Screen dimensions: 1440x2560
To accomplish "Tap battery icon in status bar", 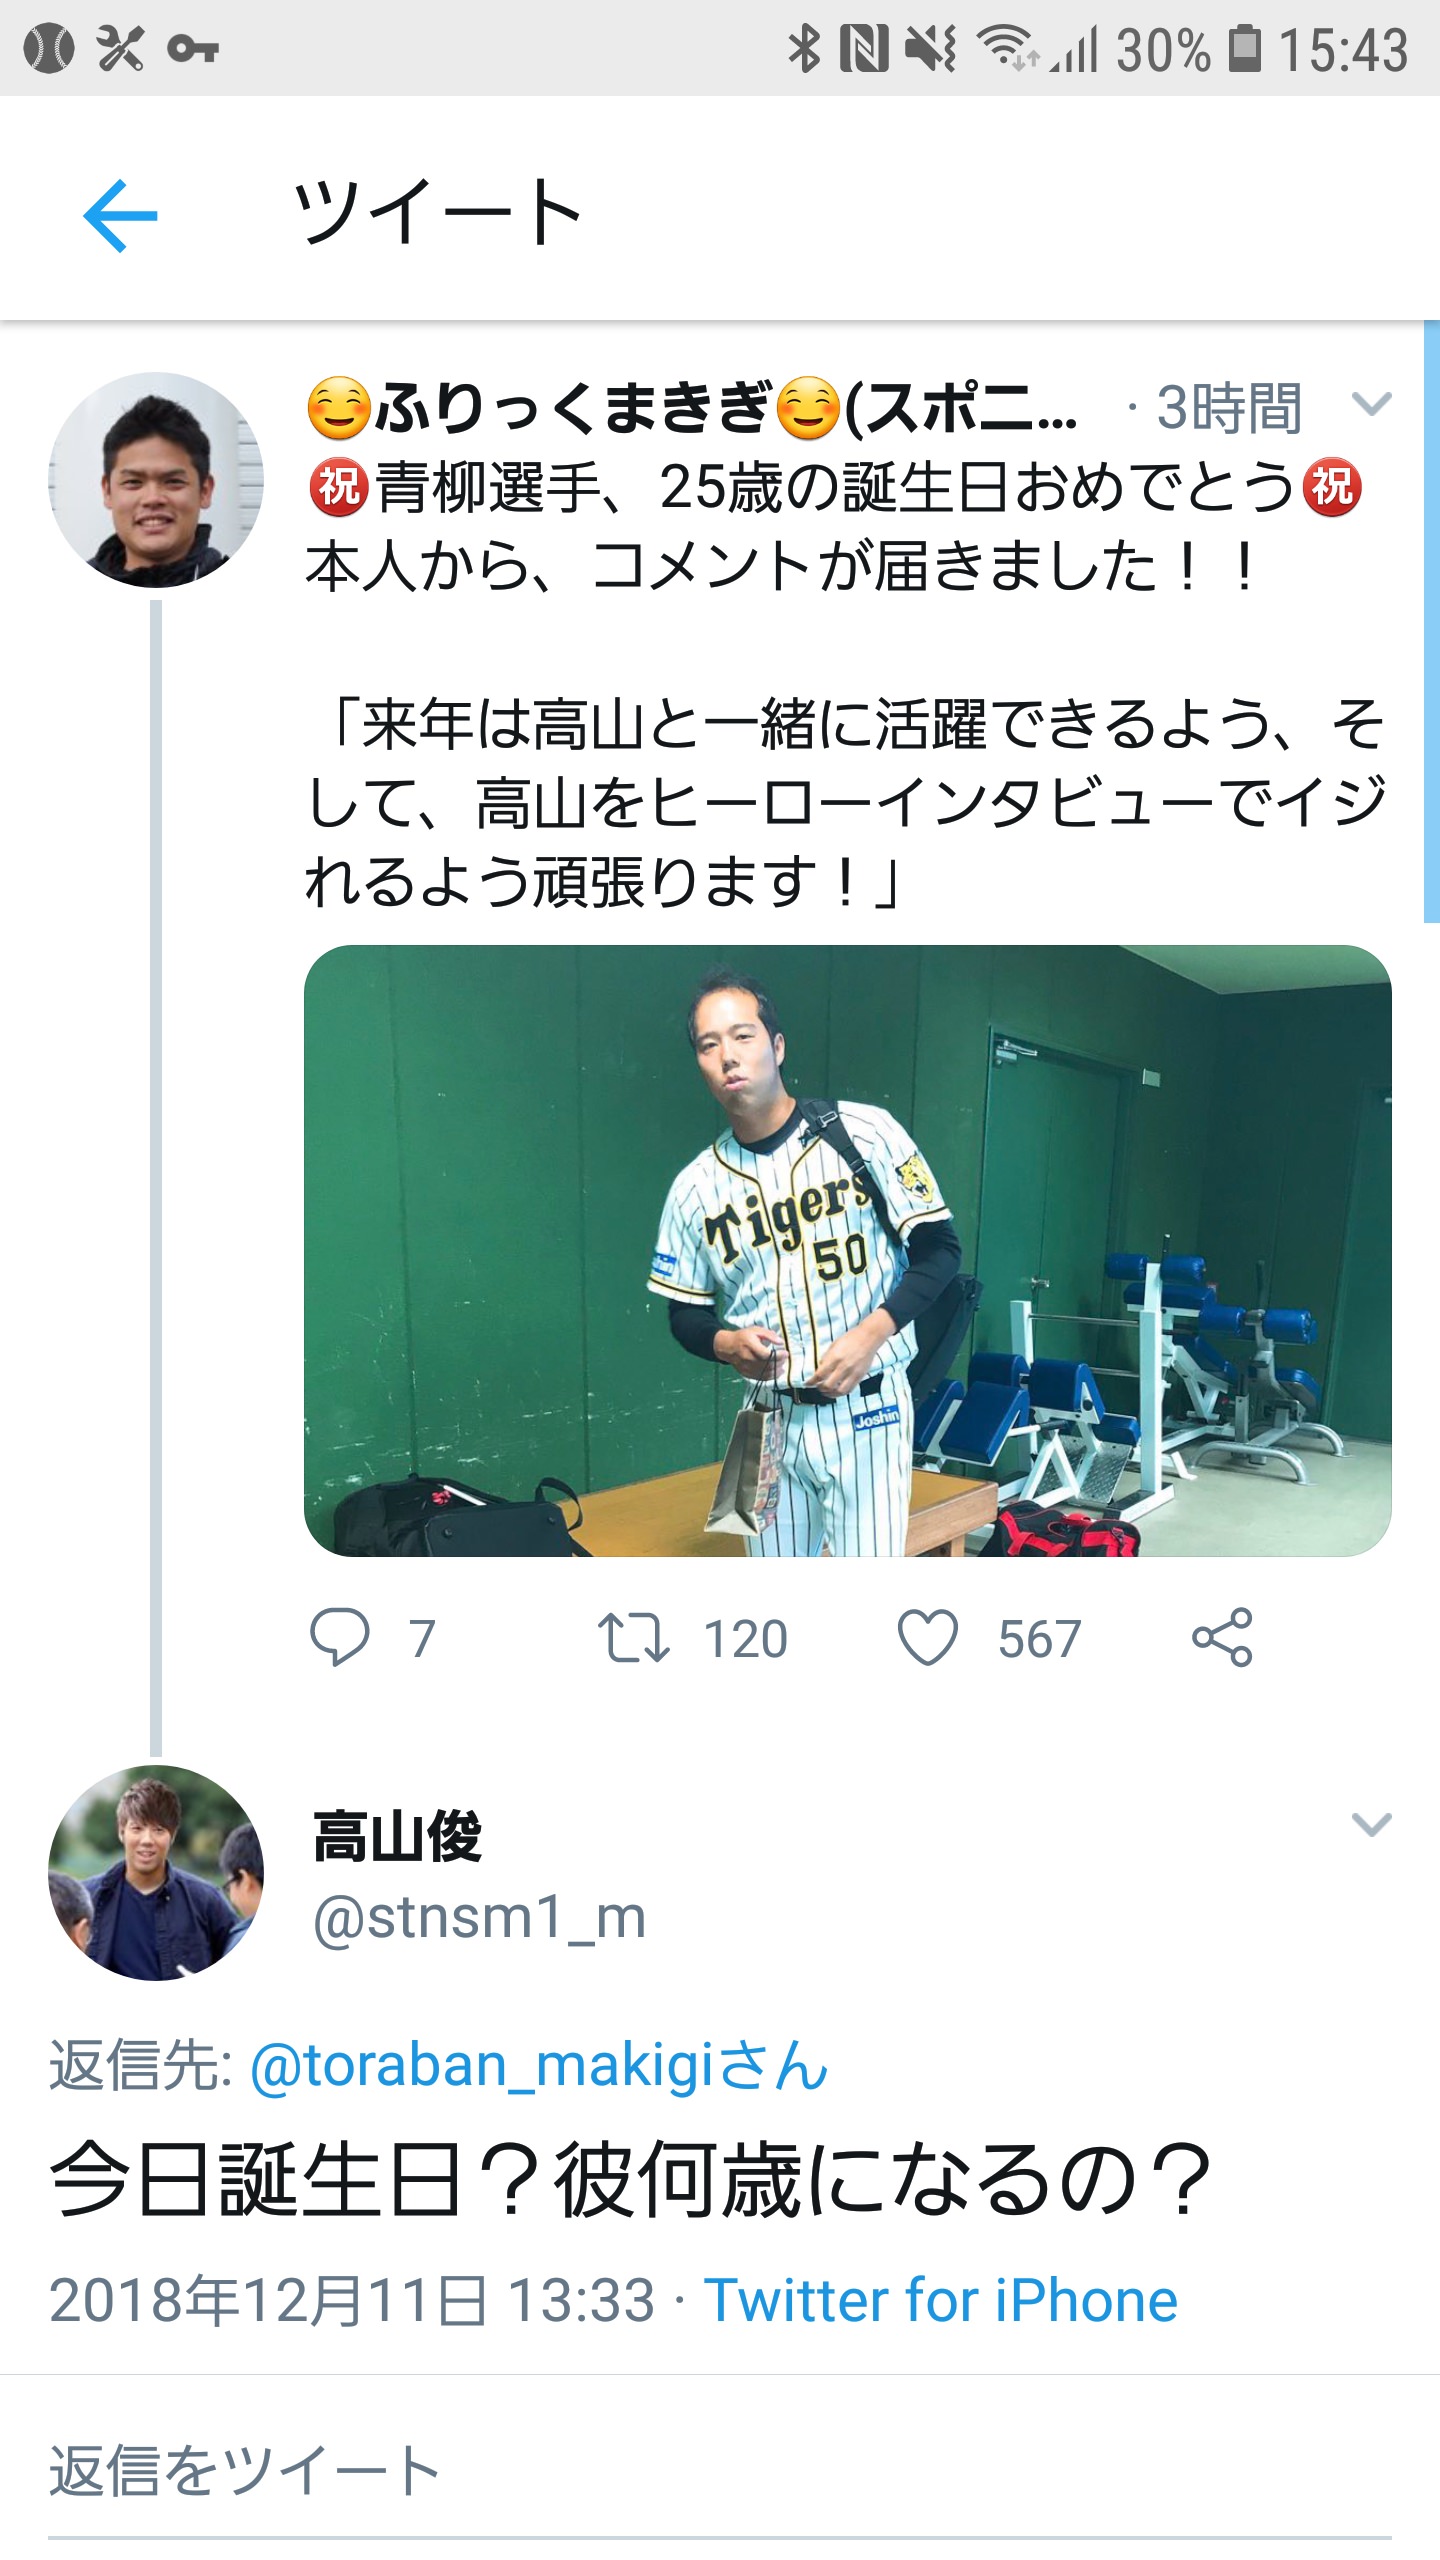I will [x=1244, y=48].
